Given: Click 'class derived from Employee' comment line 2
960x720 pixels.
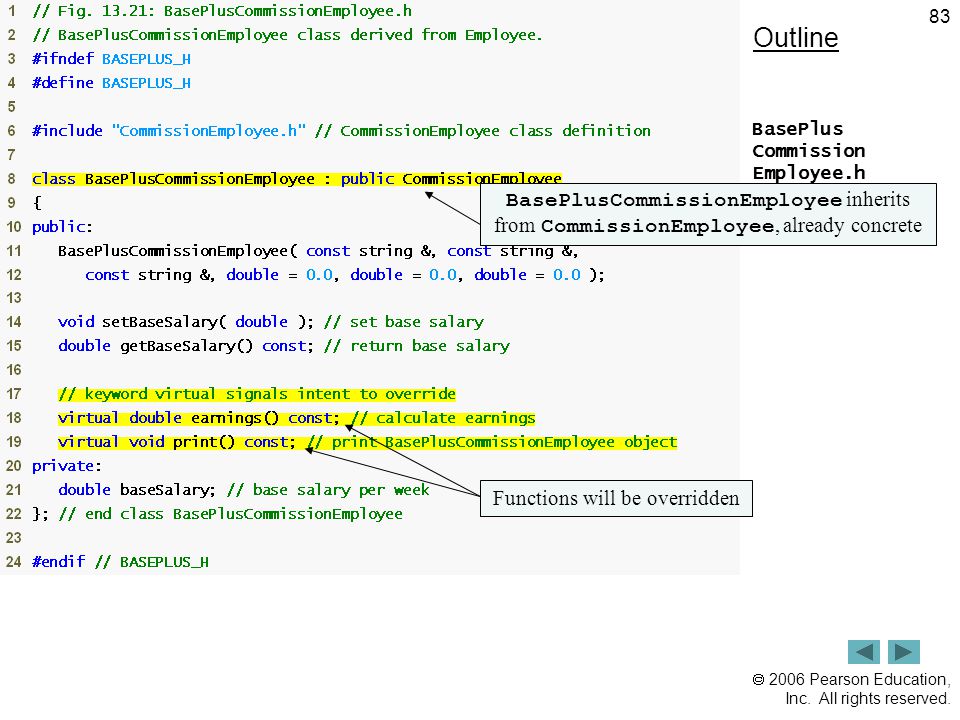Looking at the screenshot, I should tap(288, 35).
